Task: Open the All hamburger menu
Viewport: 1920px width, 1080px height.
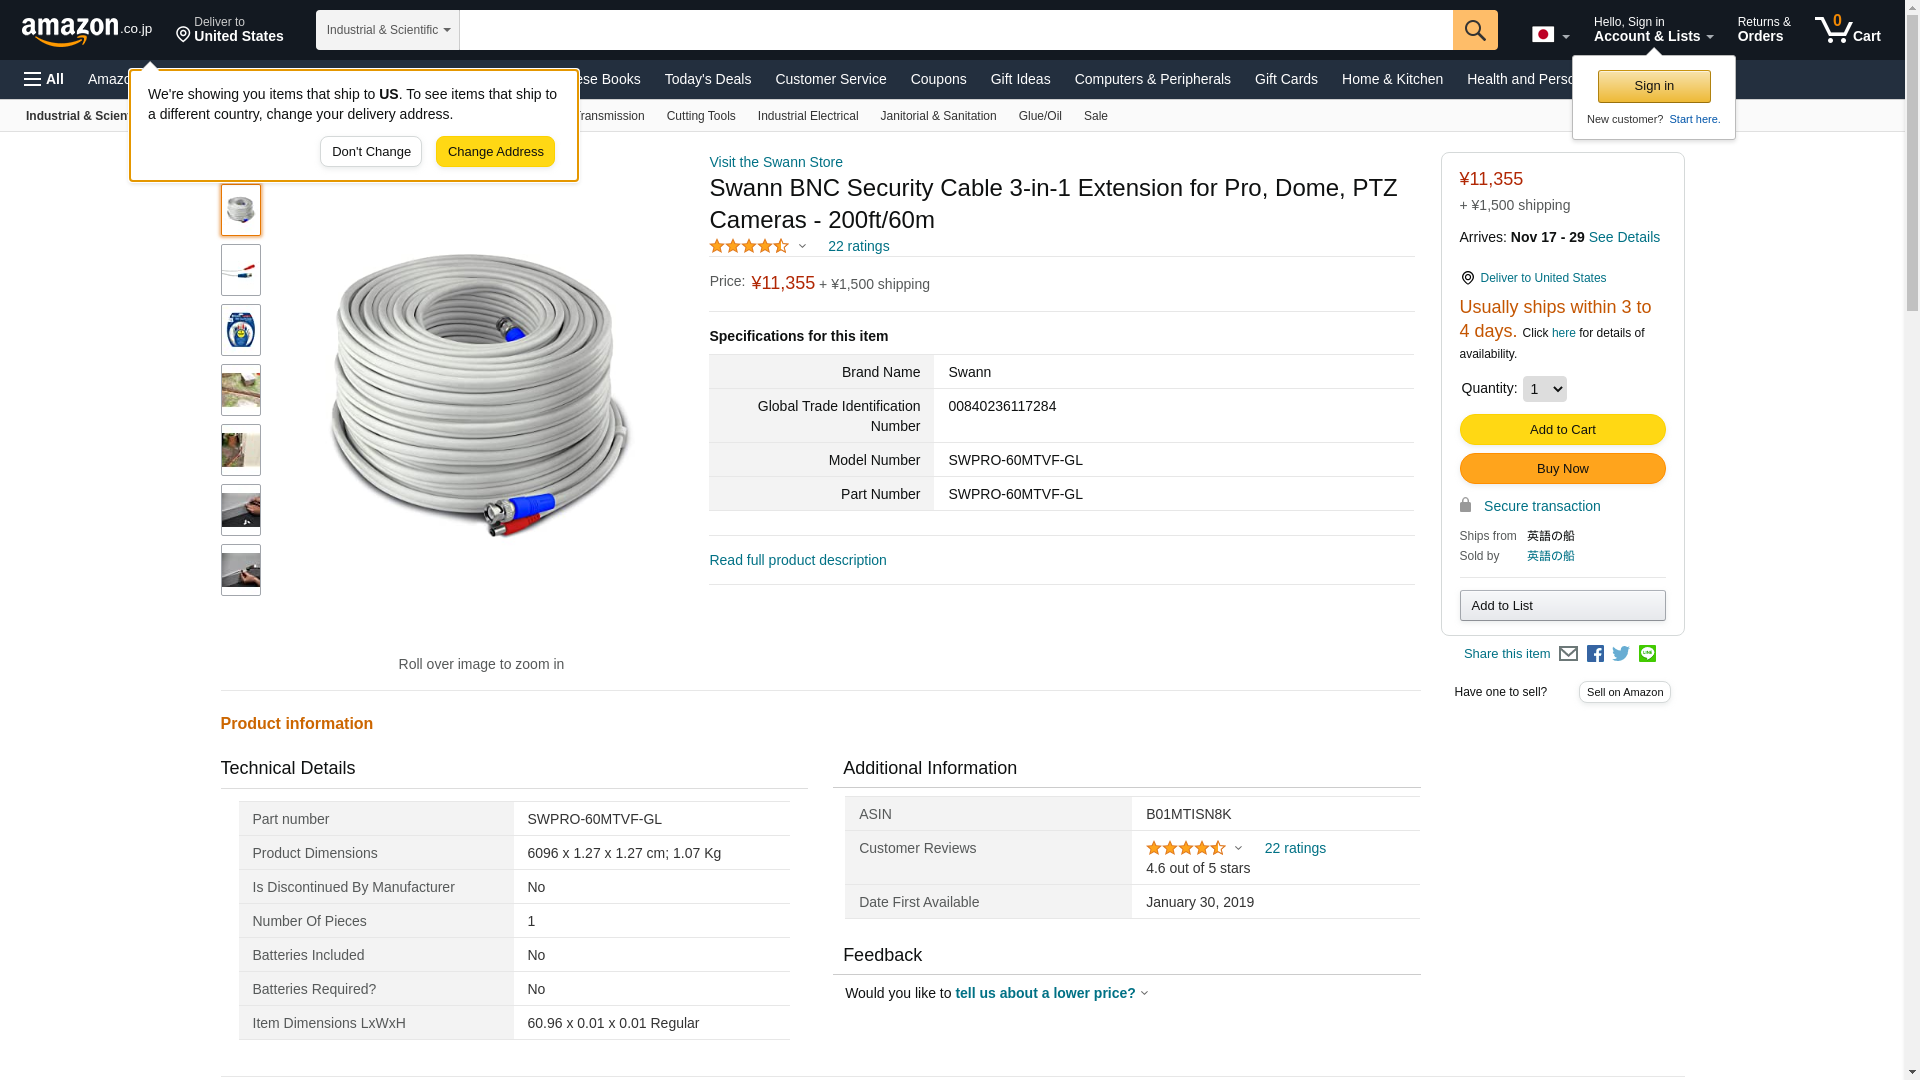Action: pos(44,79)
